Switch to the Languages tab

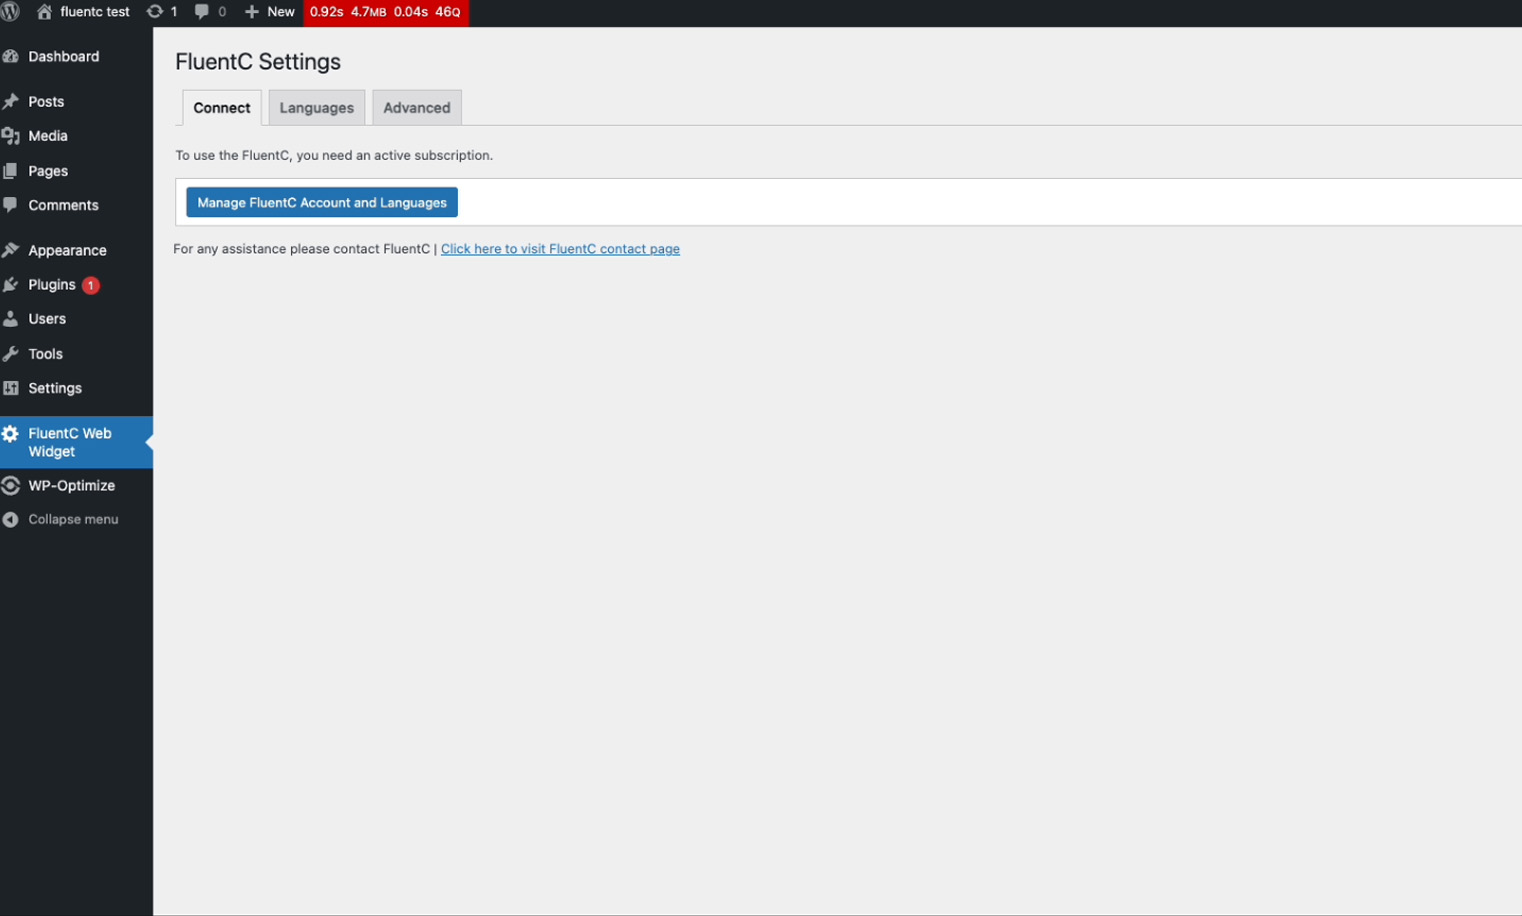tap(317, 108)
